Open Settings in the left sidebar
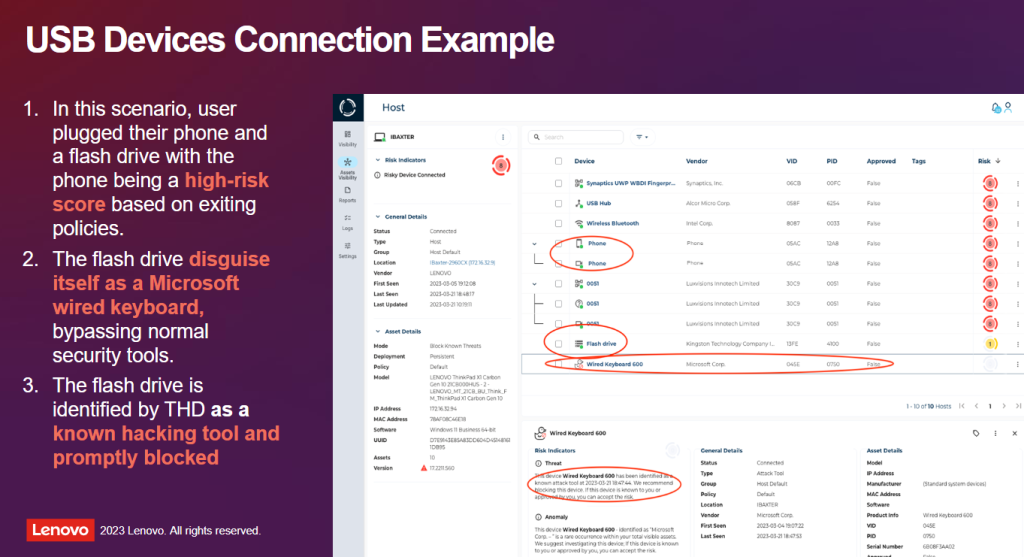This screenshot has width=1024, height=557. (x=347, y=250)
